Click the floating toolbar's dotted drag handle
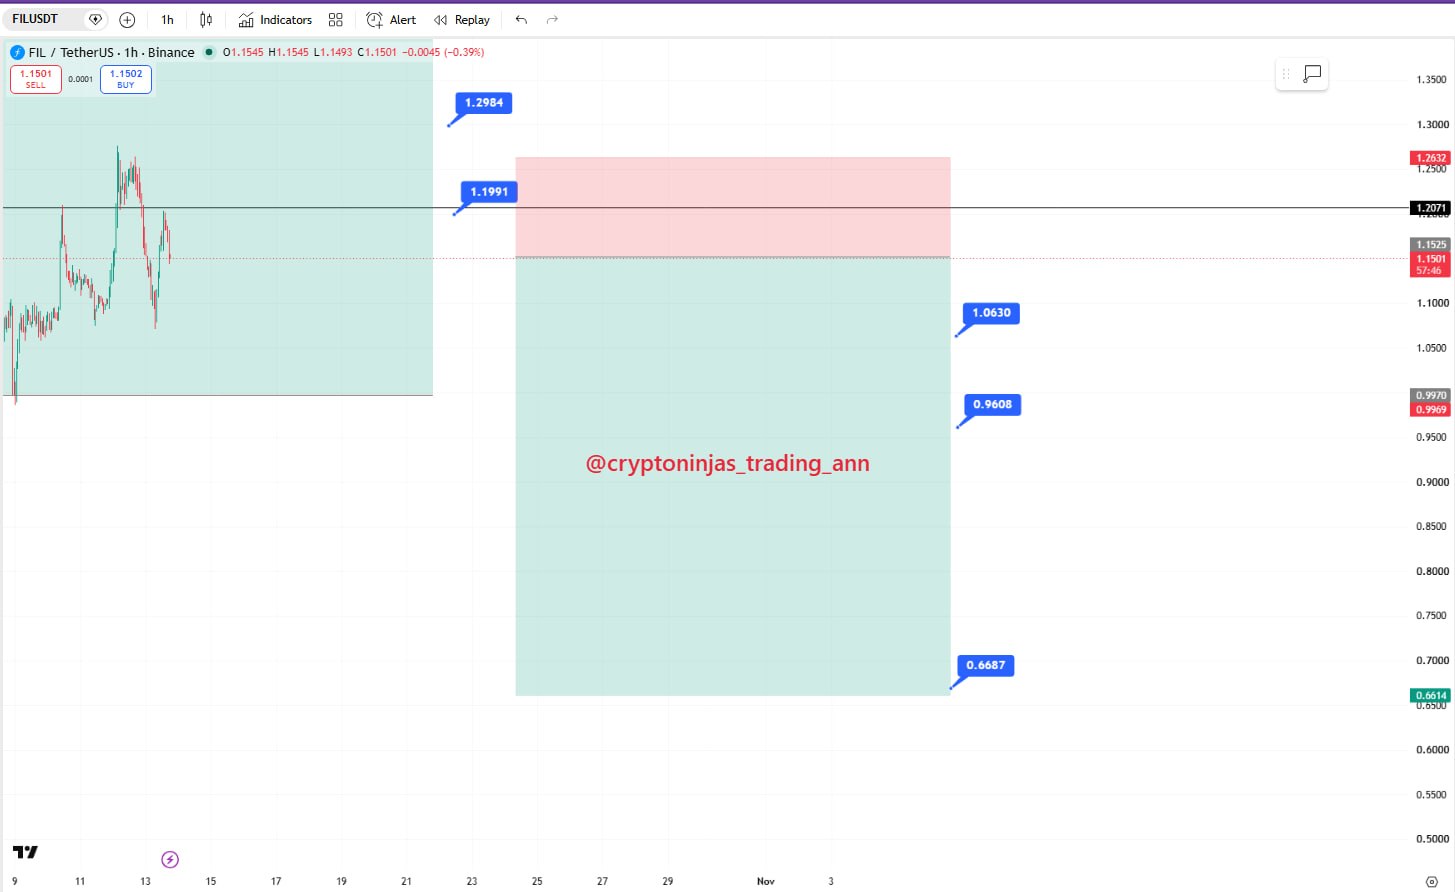 point(1286,74)
